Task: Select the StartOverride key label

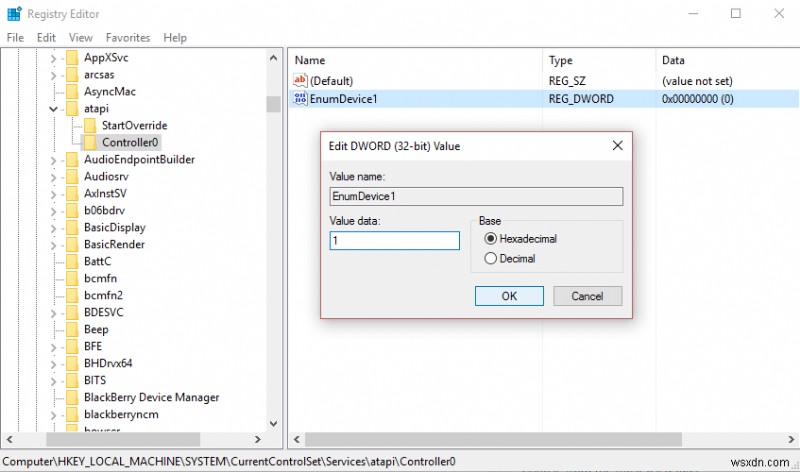Action: pyautogui.click(x=134, y=125)
